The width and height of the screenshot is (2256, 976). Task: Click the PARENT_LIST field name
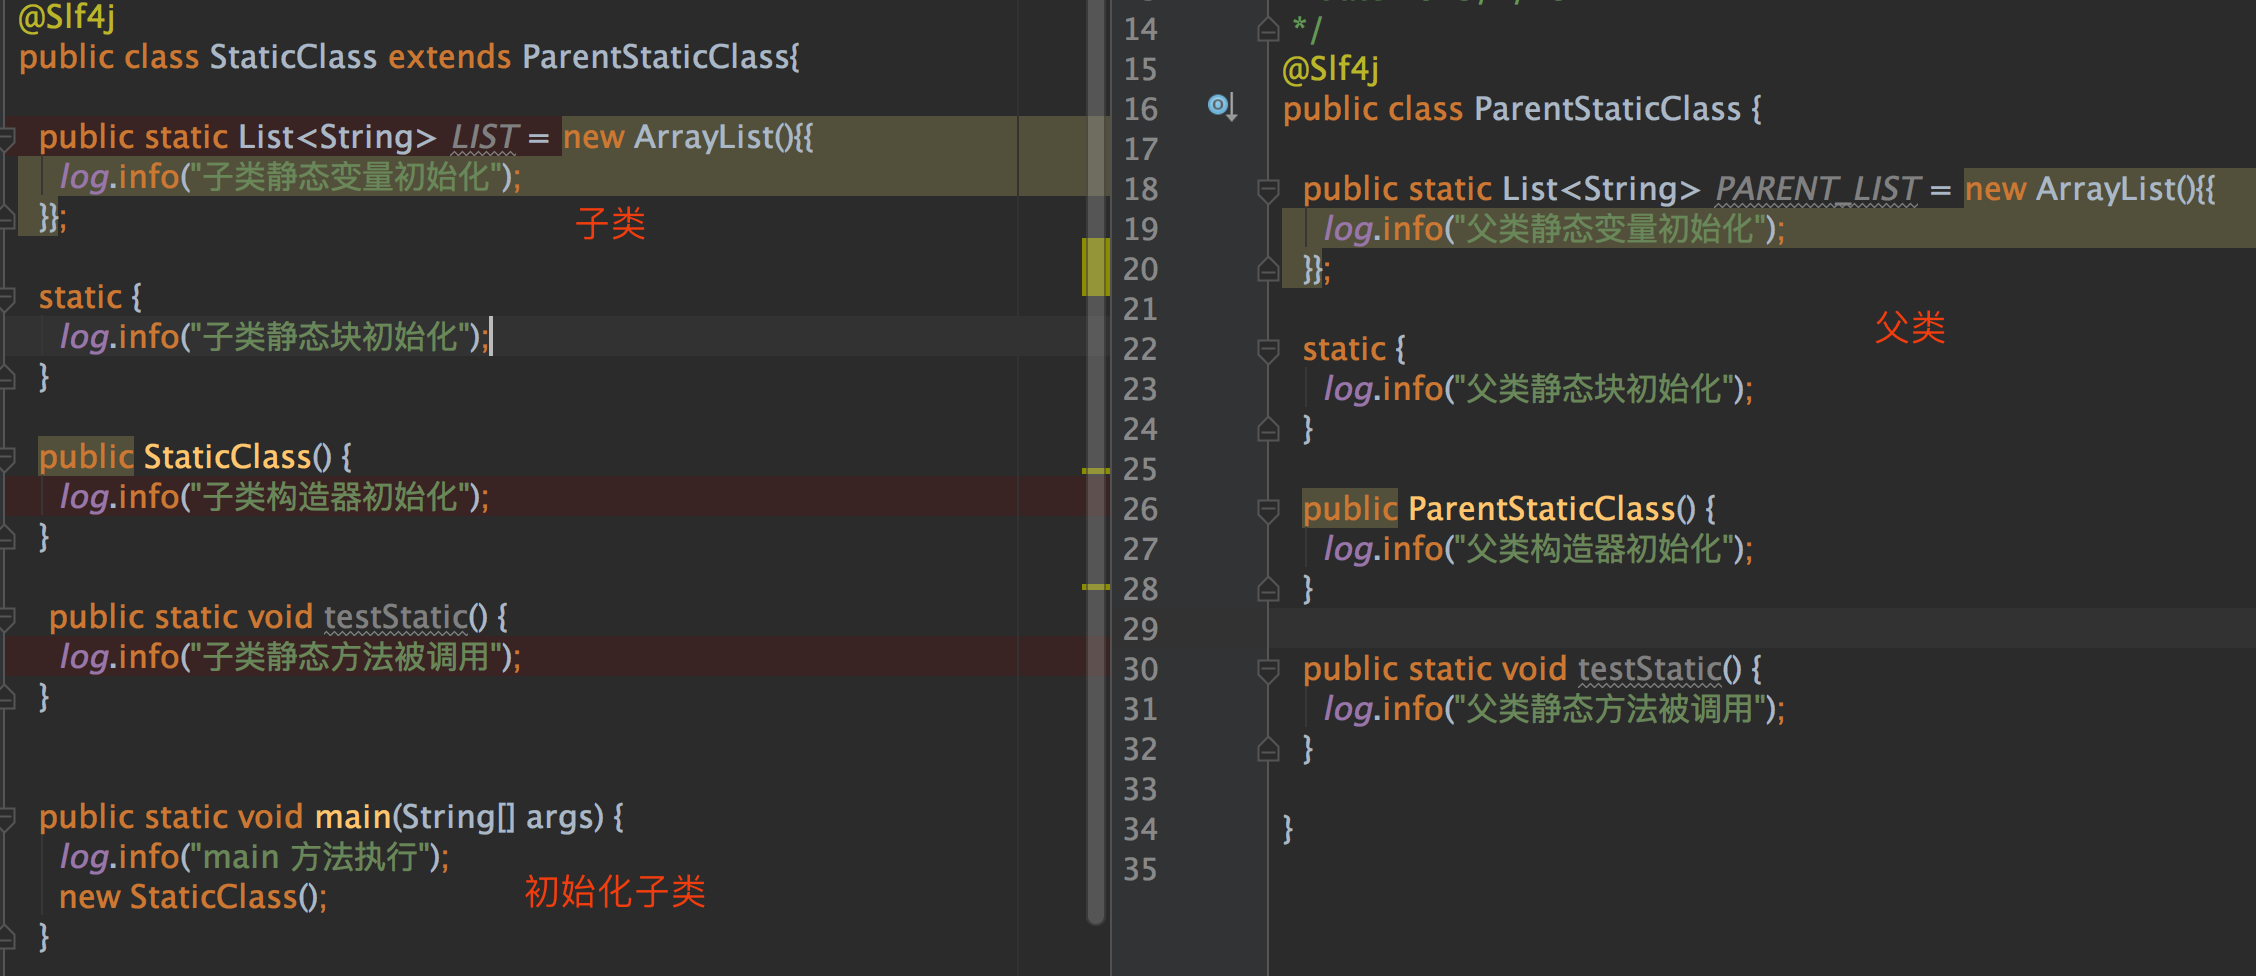coord(1817,189)
